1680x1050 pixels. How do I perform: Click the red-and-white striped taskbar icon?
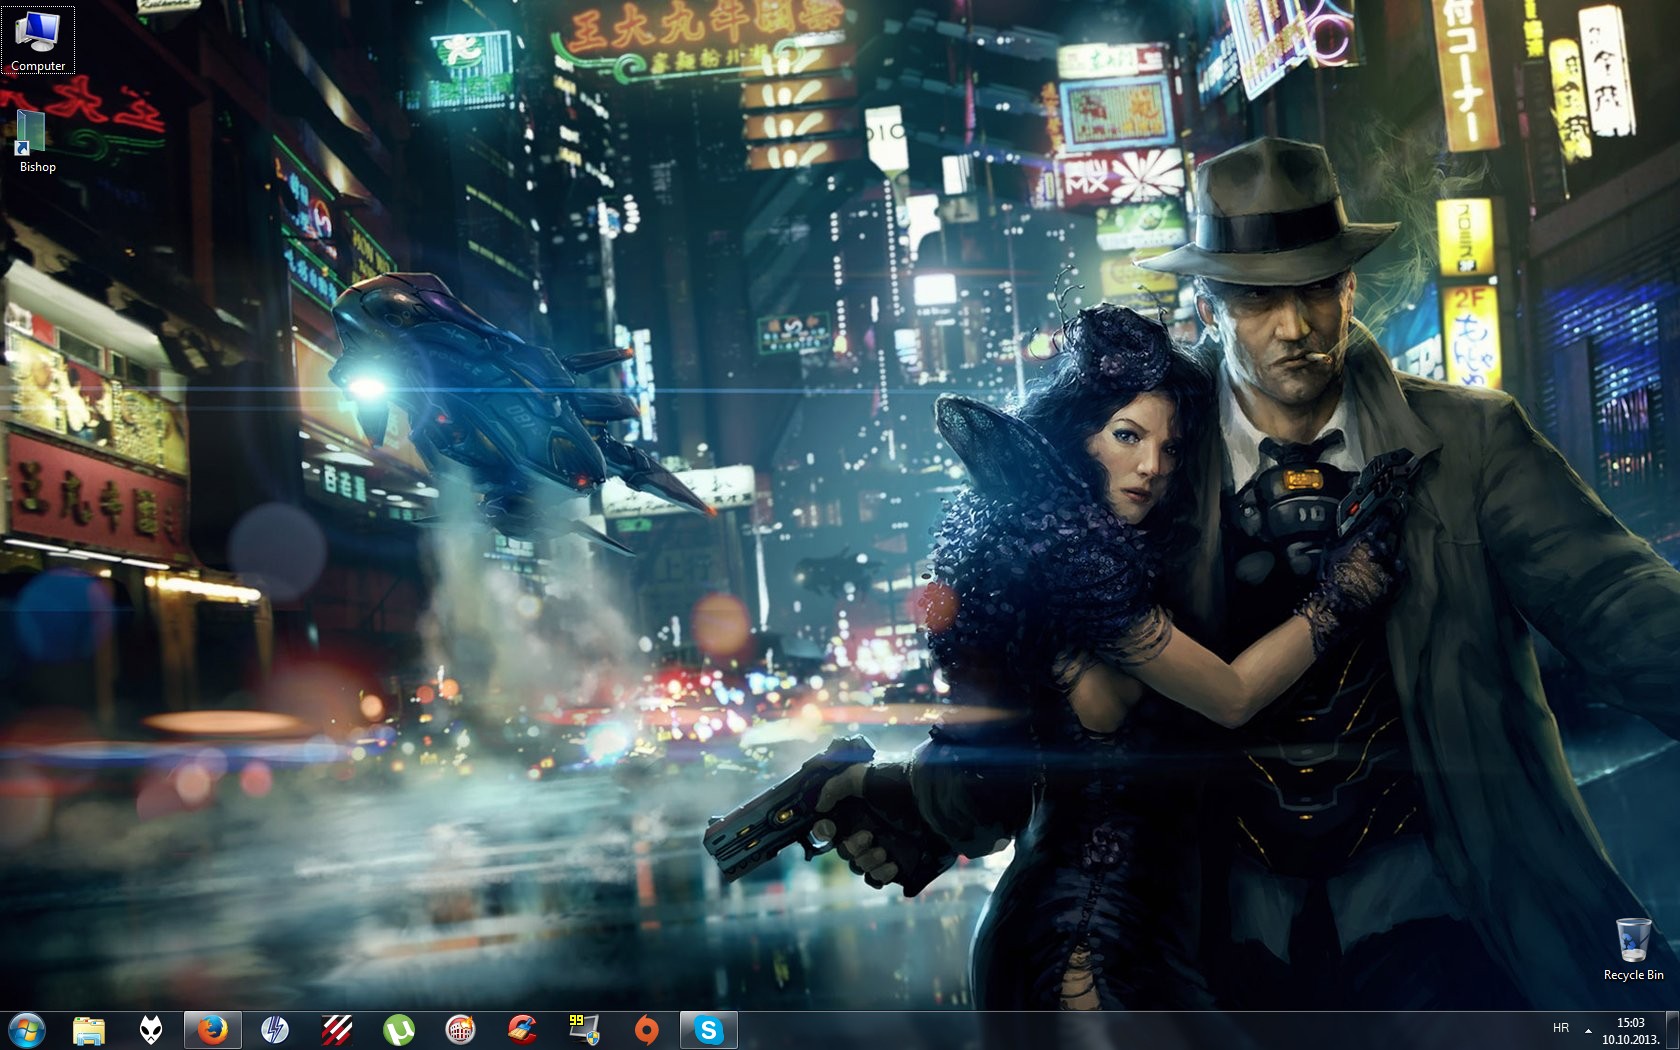click(x=336, y=1030)
